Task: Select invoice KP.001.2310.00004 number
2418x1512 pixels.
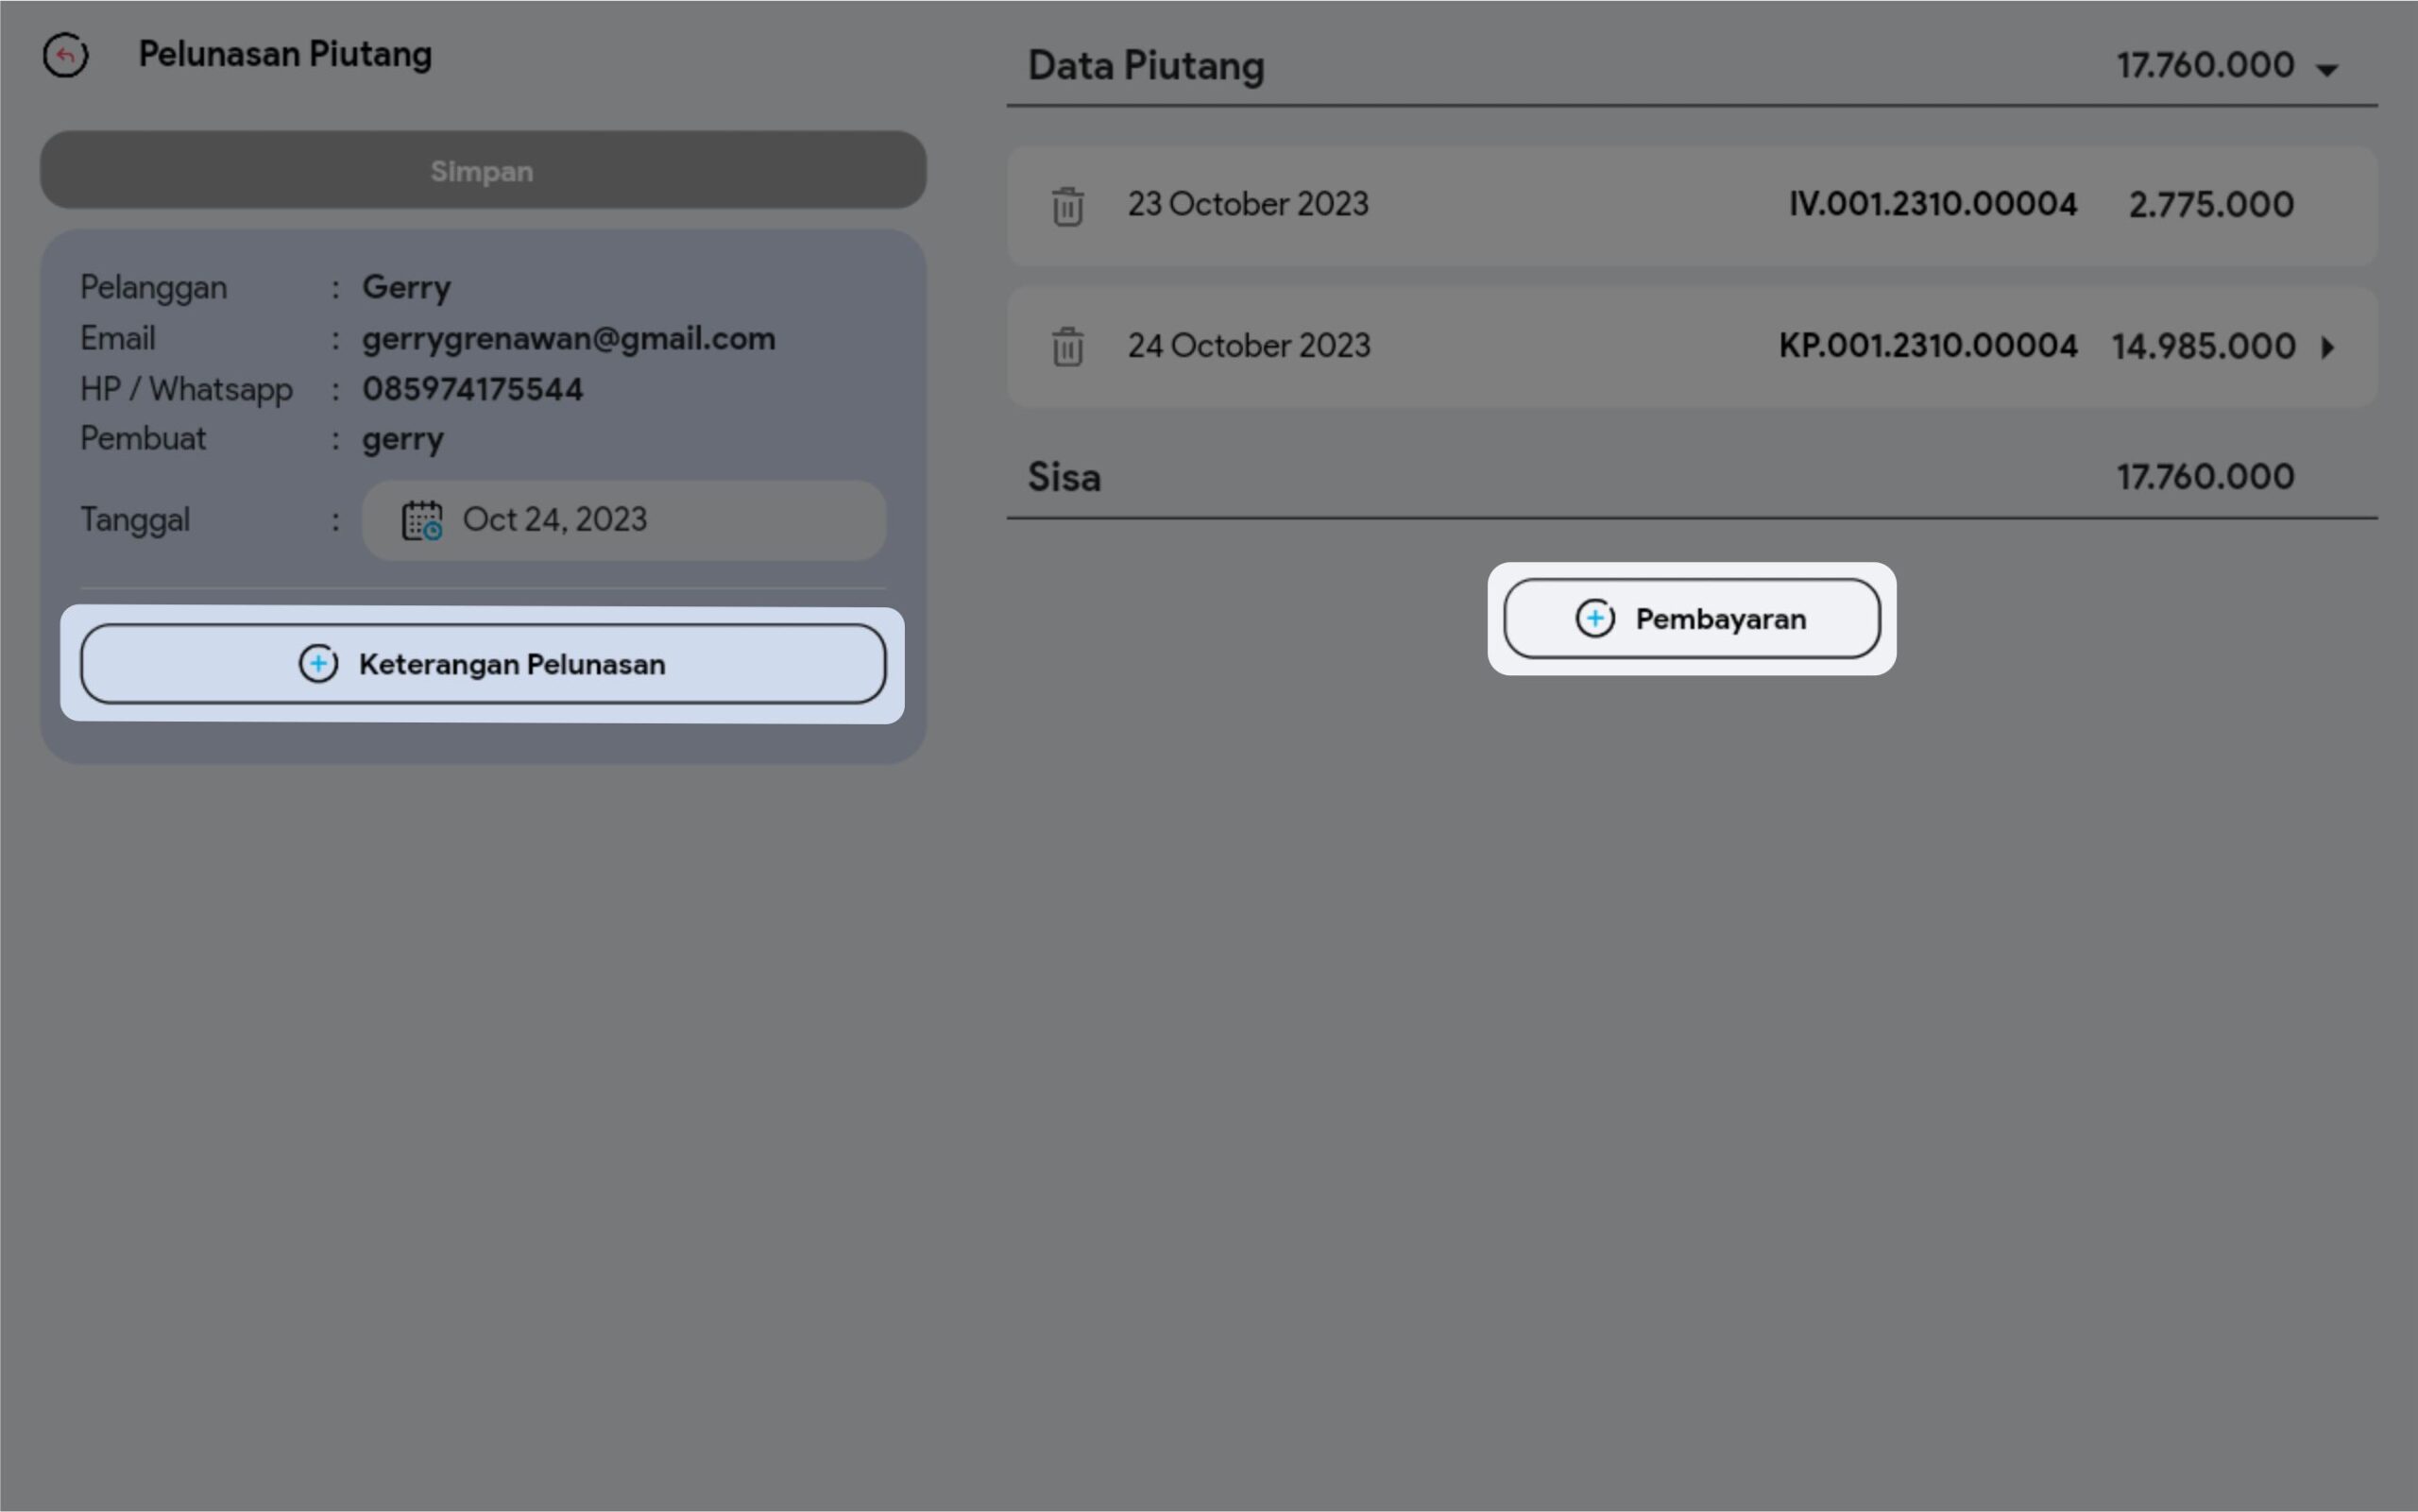Action: pos(1927,346)
